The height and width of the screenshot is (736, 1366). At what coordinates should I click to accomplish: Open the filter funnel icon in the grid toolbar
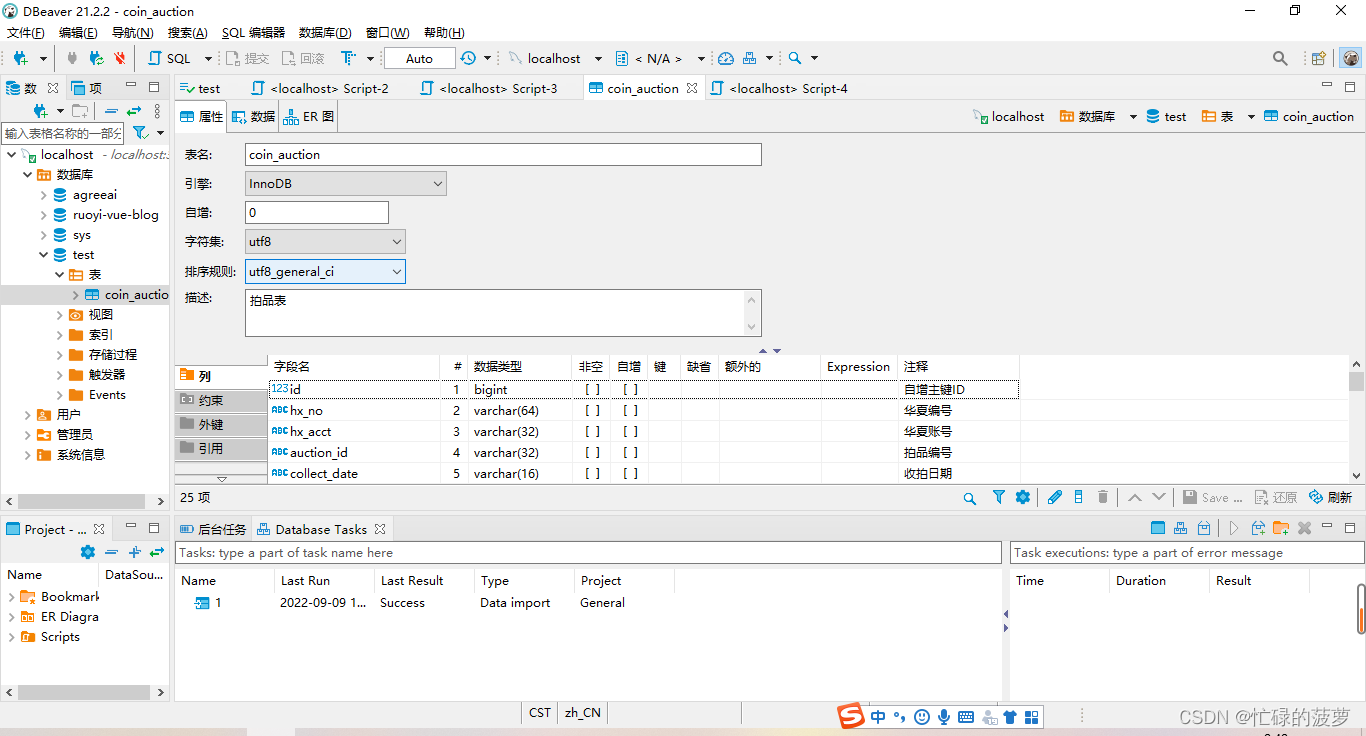pos(998,497)
